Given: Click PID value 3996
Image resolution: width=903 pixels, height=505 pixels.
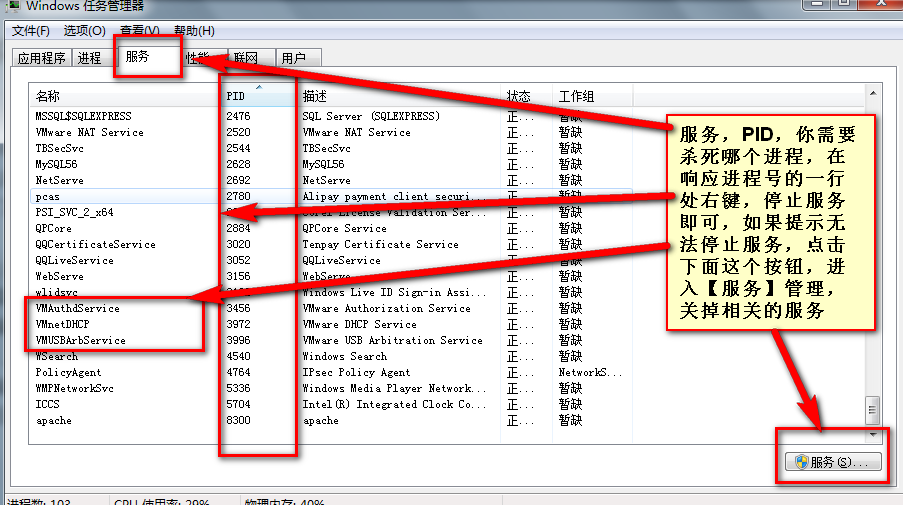Looking at the screenshot, I should 238,340.
